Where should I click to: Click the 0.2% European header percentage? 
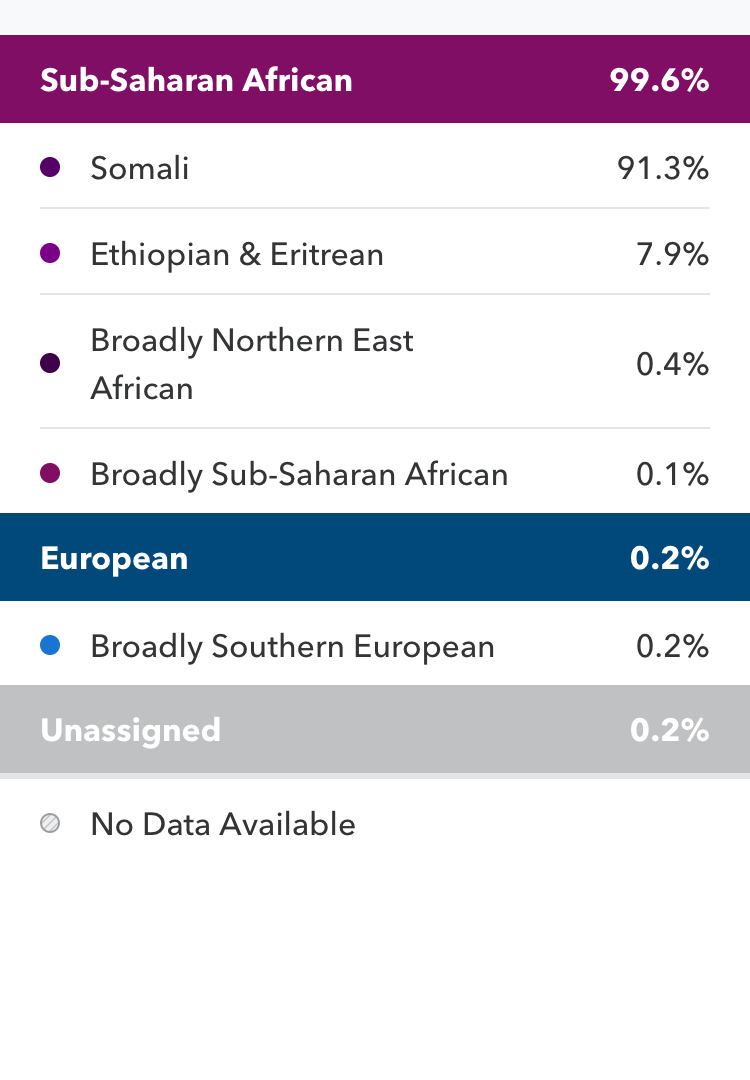coord(669,558)
